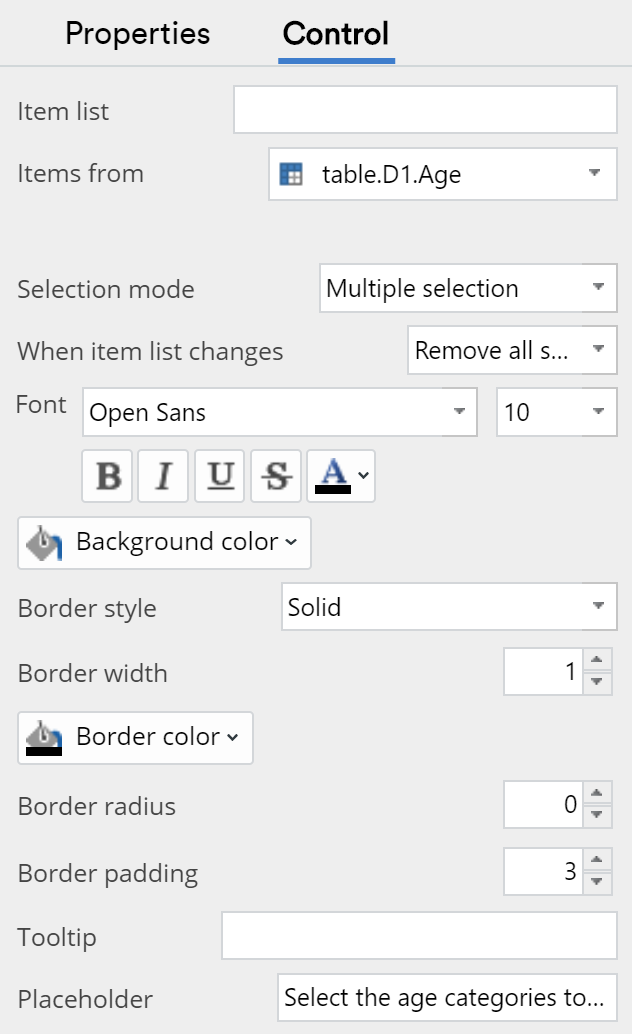Click inside the Tooltip input field
This screenshot has width=632, height=1034.
click(x=418, y=936)
